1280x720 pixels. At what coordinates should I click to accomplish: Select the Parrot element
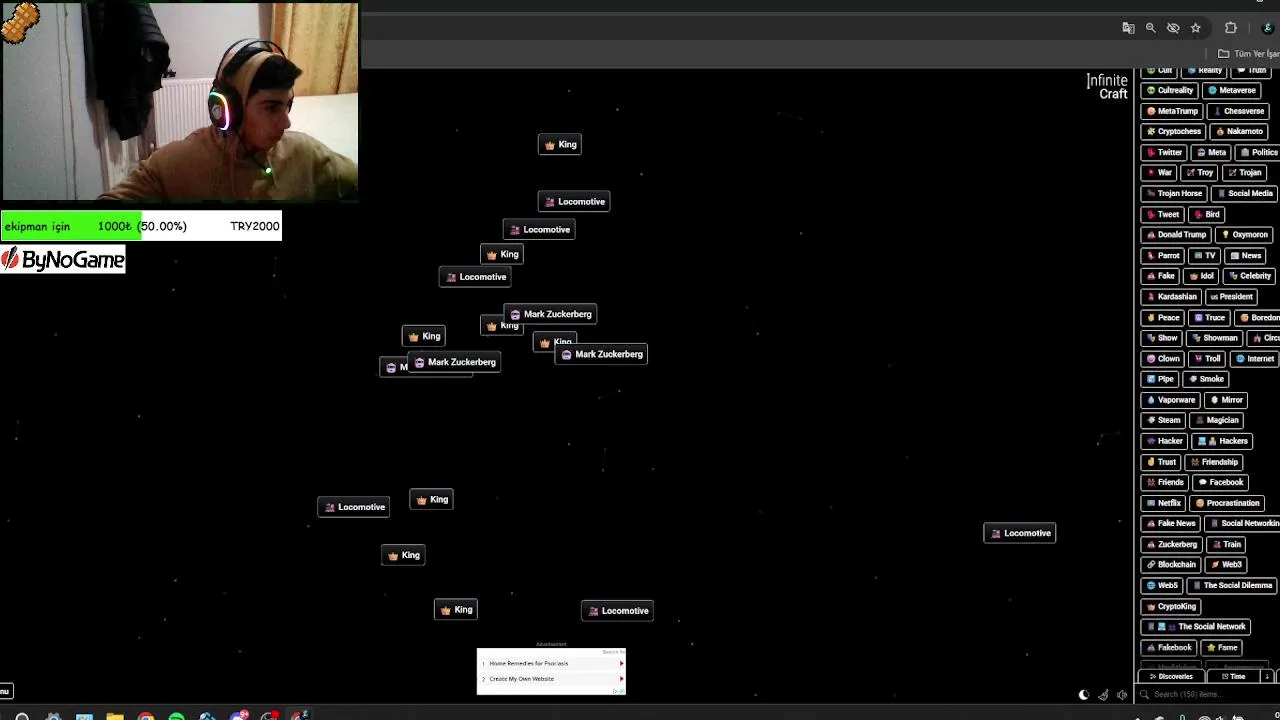tap(1164, 255)
